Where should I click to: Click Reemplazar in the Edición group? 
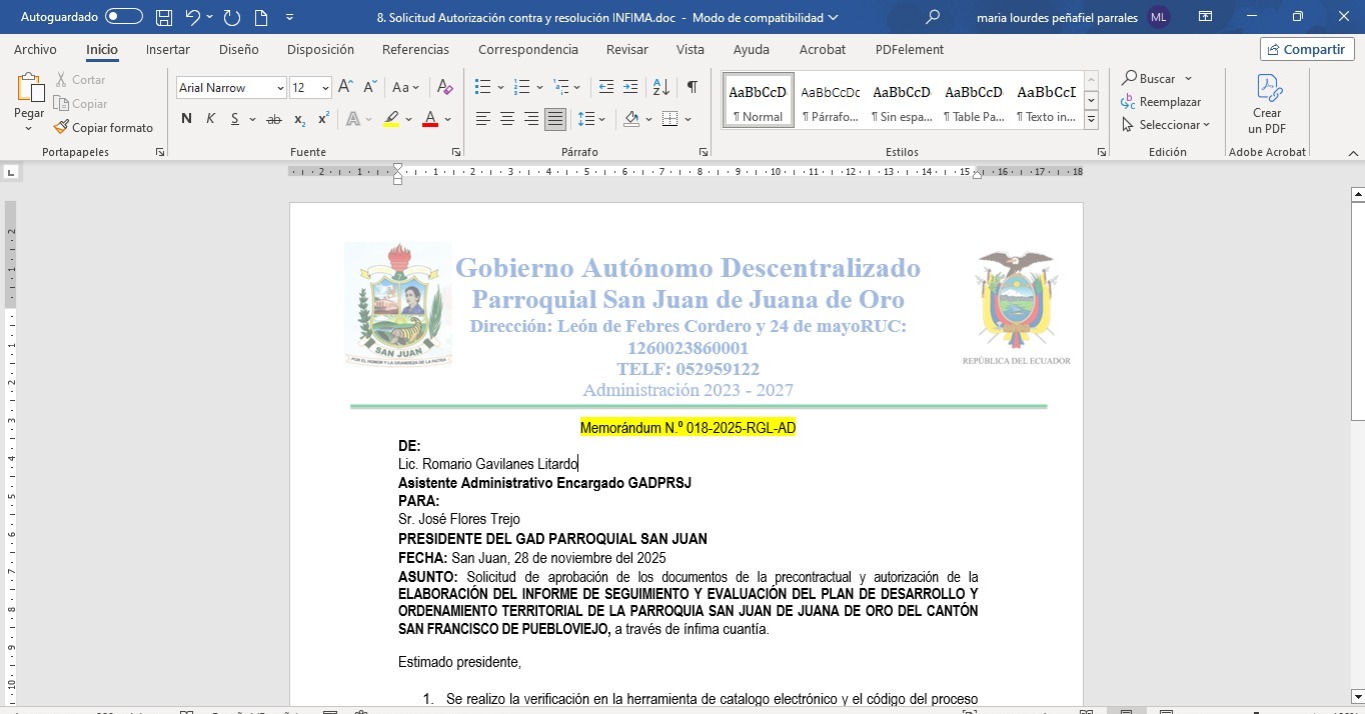(x=1161, y=102)
